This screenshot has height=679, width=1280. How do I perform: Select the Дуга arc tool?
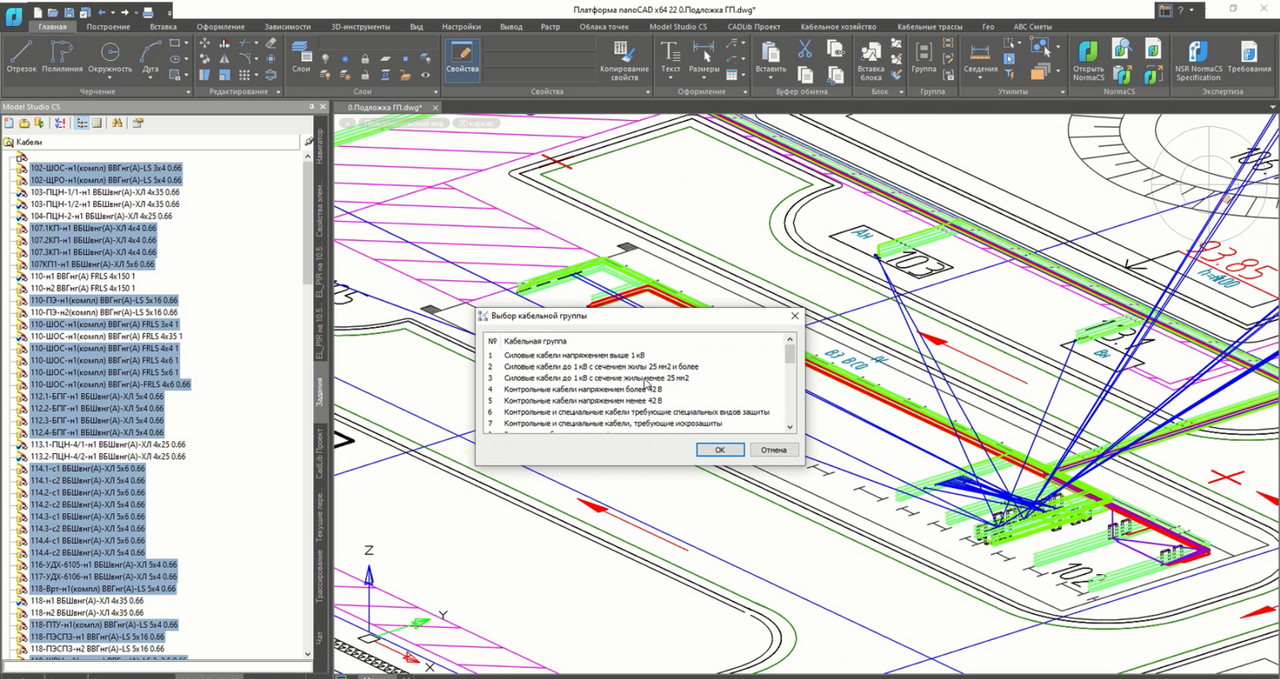pyautogui.click(x=151, y=58)
